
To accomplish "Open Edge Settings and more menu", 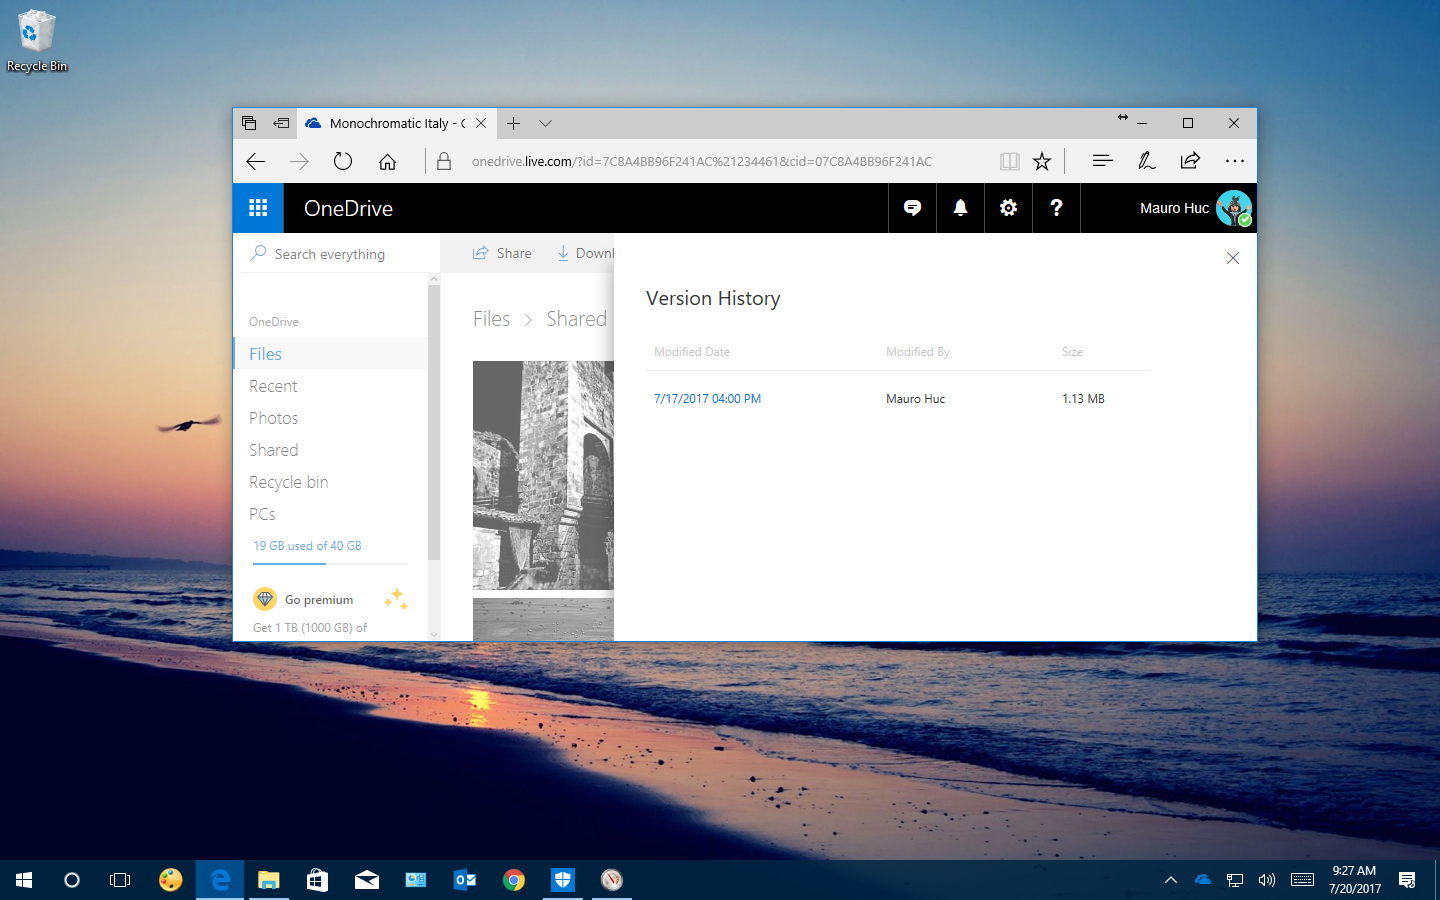I will tap(1235, 161).
